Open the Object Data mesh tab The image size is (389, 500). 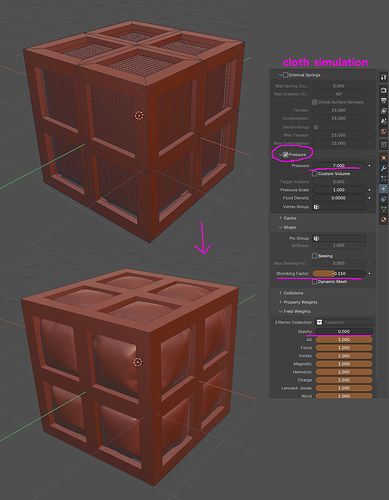[x=383, y=209]
